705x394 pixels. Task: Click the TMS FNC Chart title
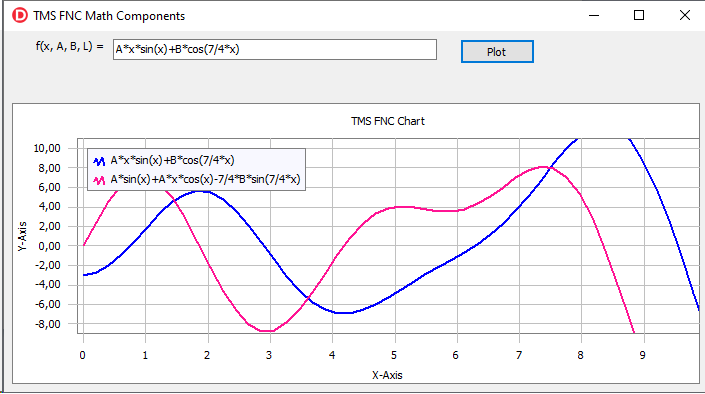pyautogui.click(x=388, y=121)
